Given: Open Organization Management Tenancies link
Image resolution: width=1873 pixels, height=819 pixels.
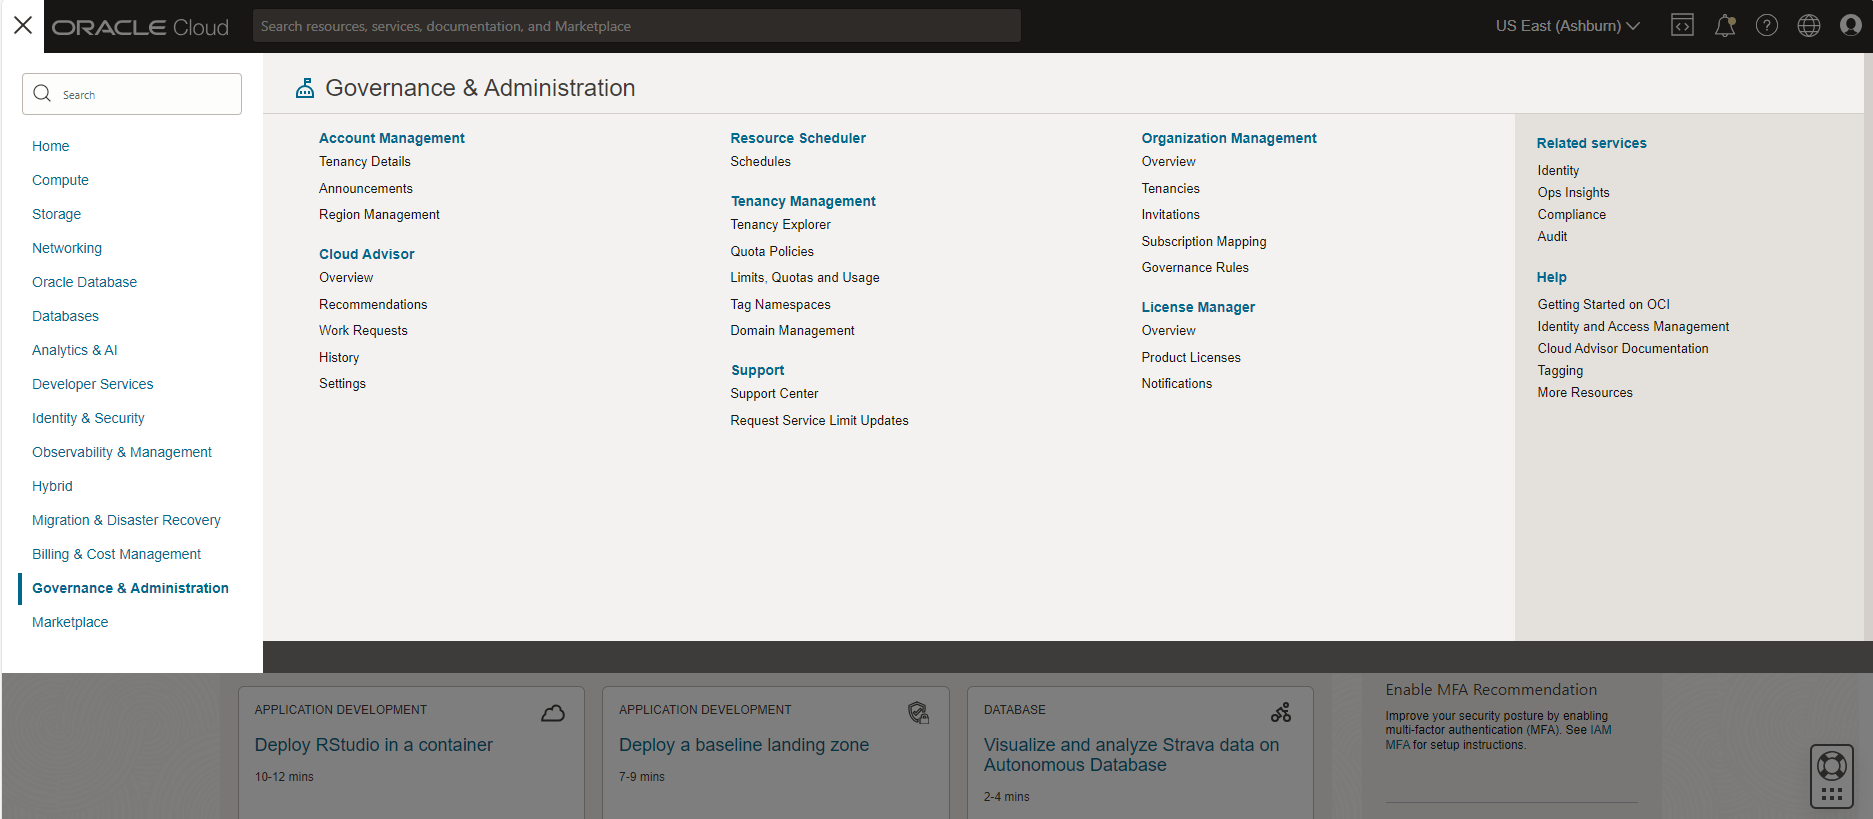Looking at the screenshot, I should (1170, 189).
